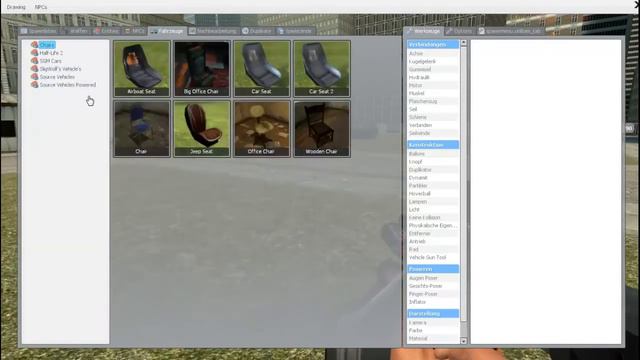The width and height of the screenshot is (640, 360).
Task: Spawn the blue Chair
Action: 142,129
